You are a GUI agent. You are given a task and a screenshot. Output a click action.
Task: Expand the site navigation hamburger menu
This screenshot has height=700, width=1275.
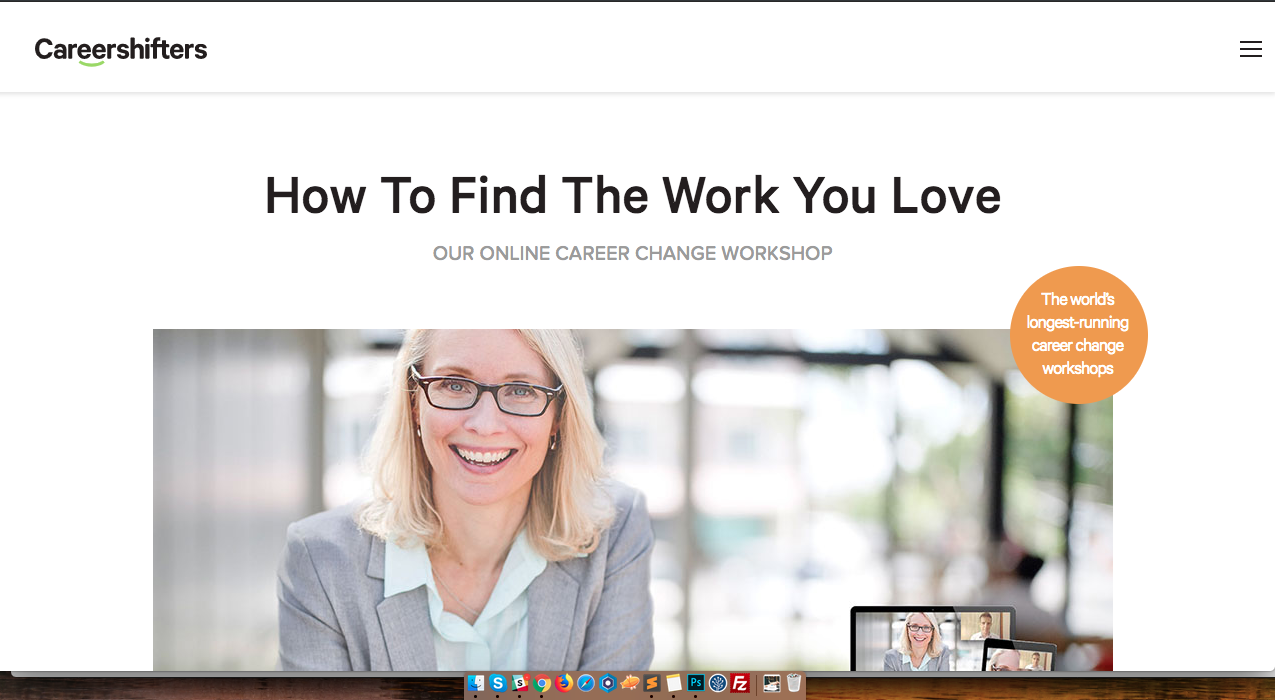pos(1250,47)
